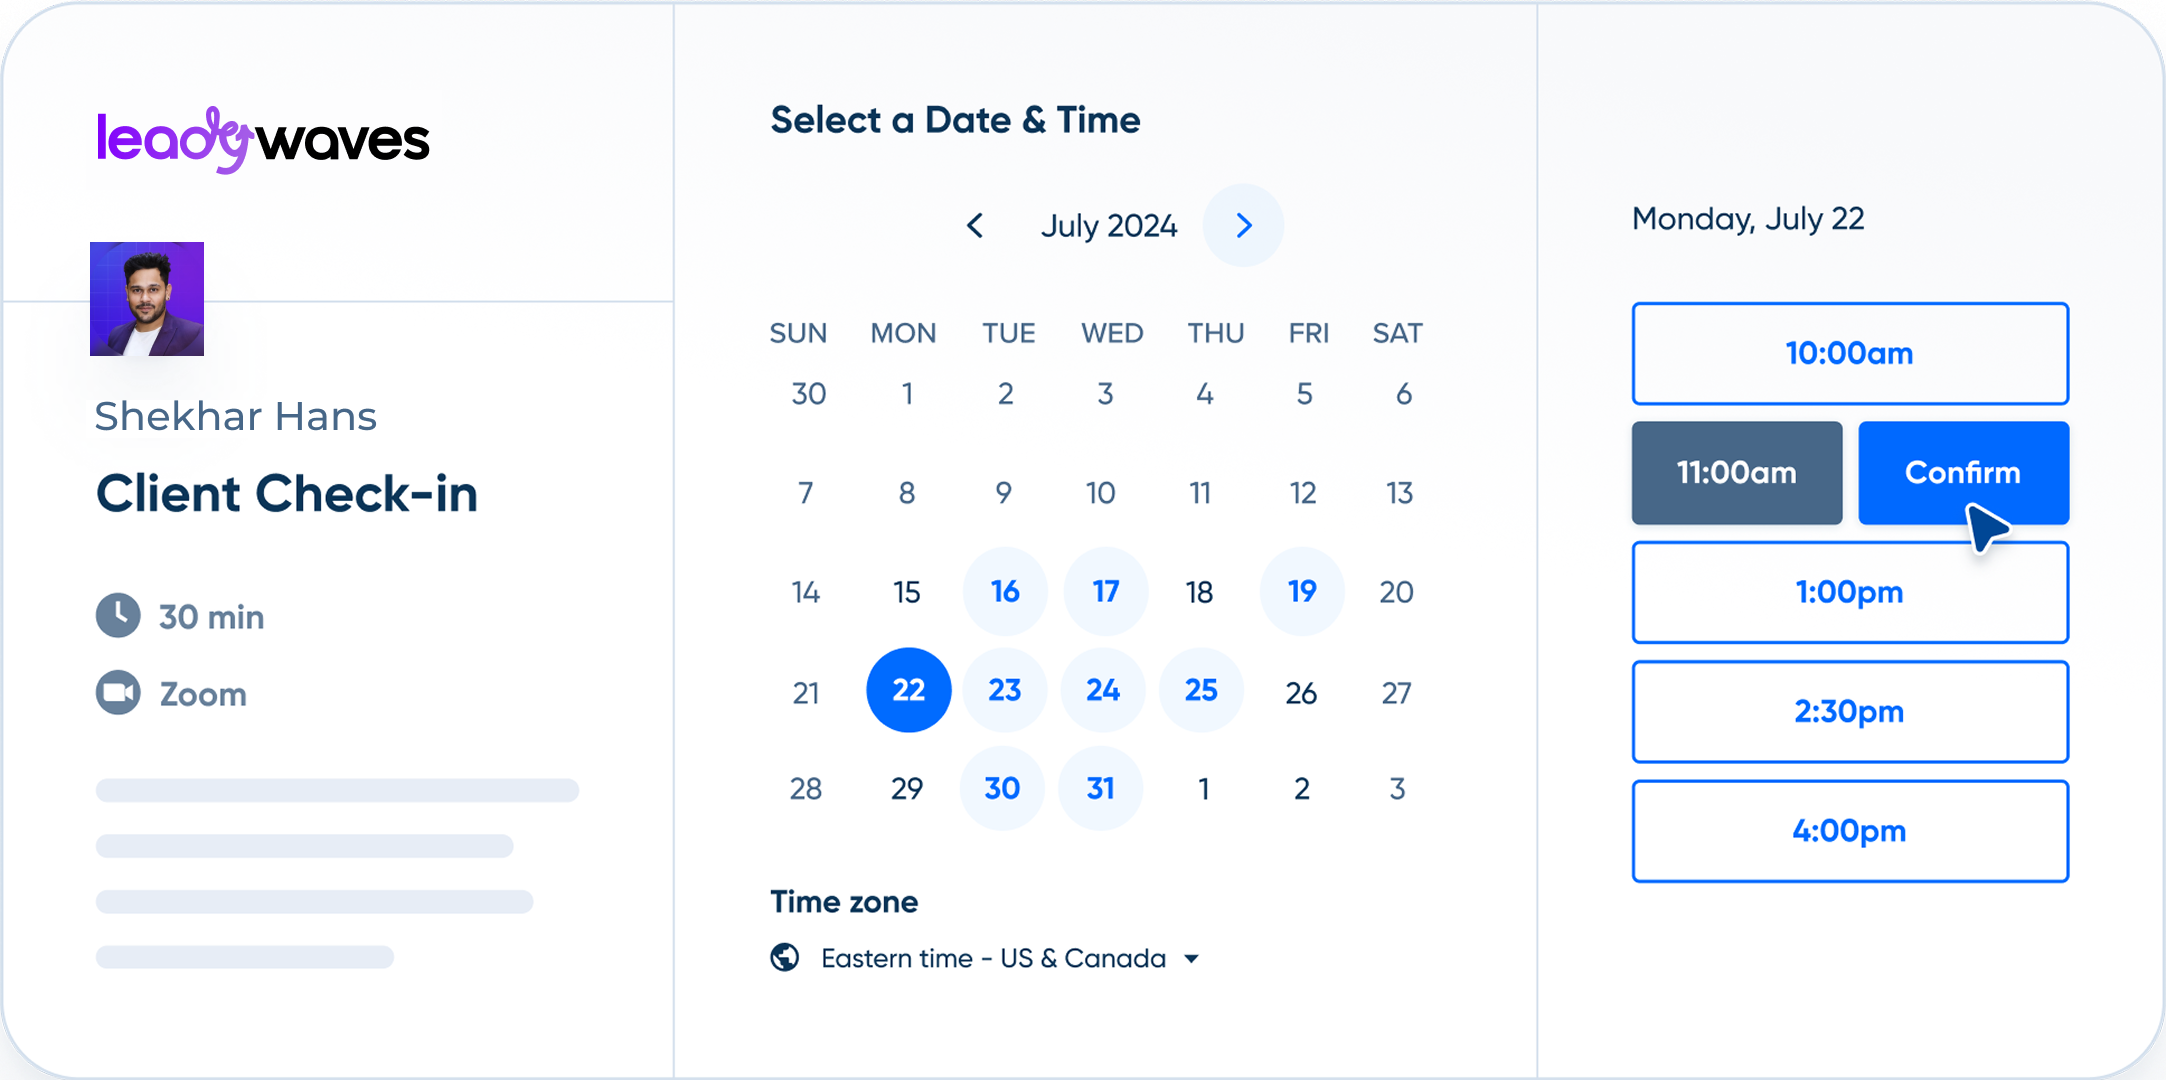This screenshot has height=1080, width=2166.
Task: Select July 16 on the calendar
Action: point(1005,591)
